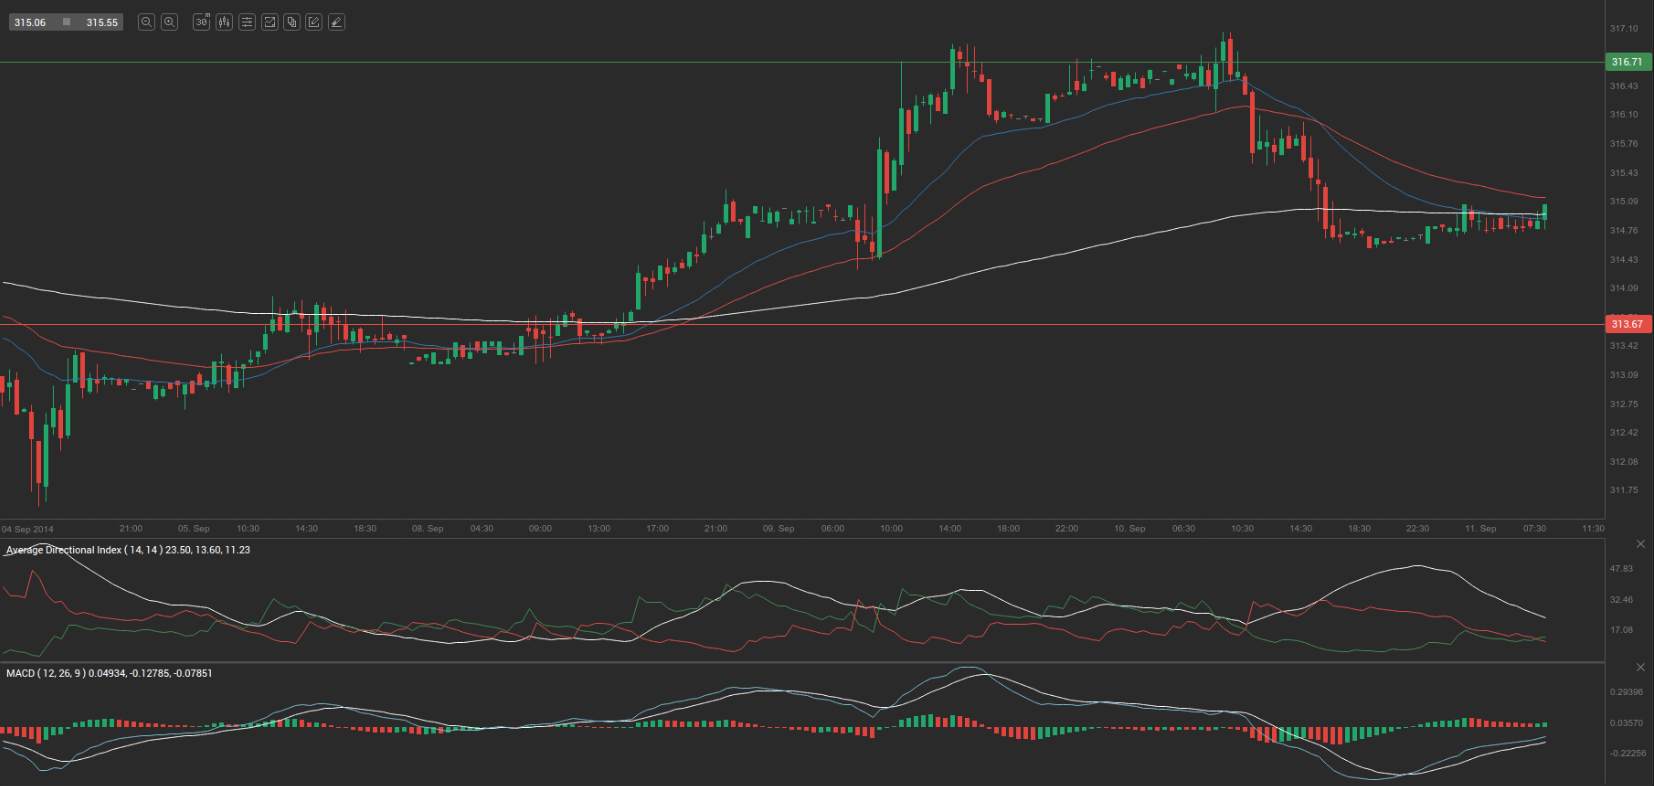Close the Average Directional Index panel

coord(1640,544)
